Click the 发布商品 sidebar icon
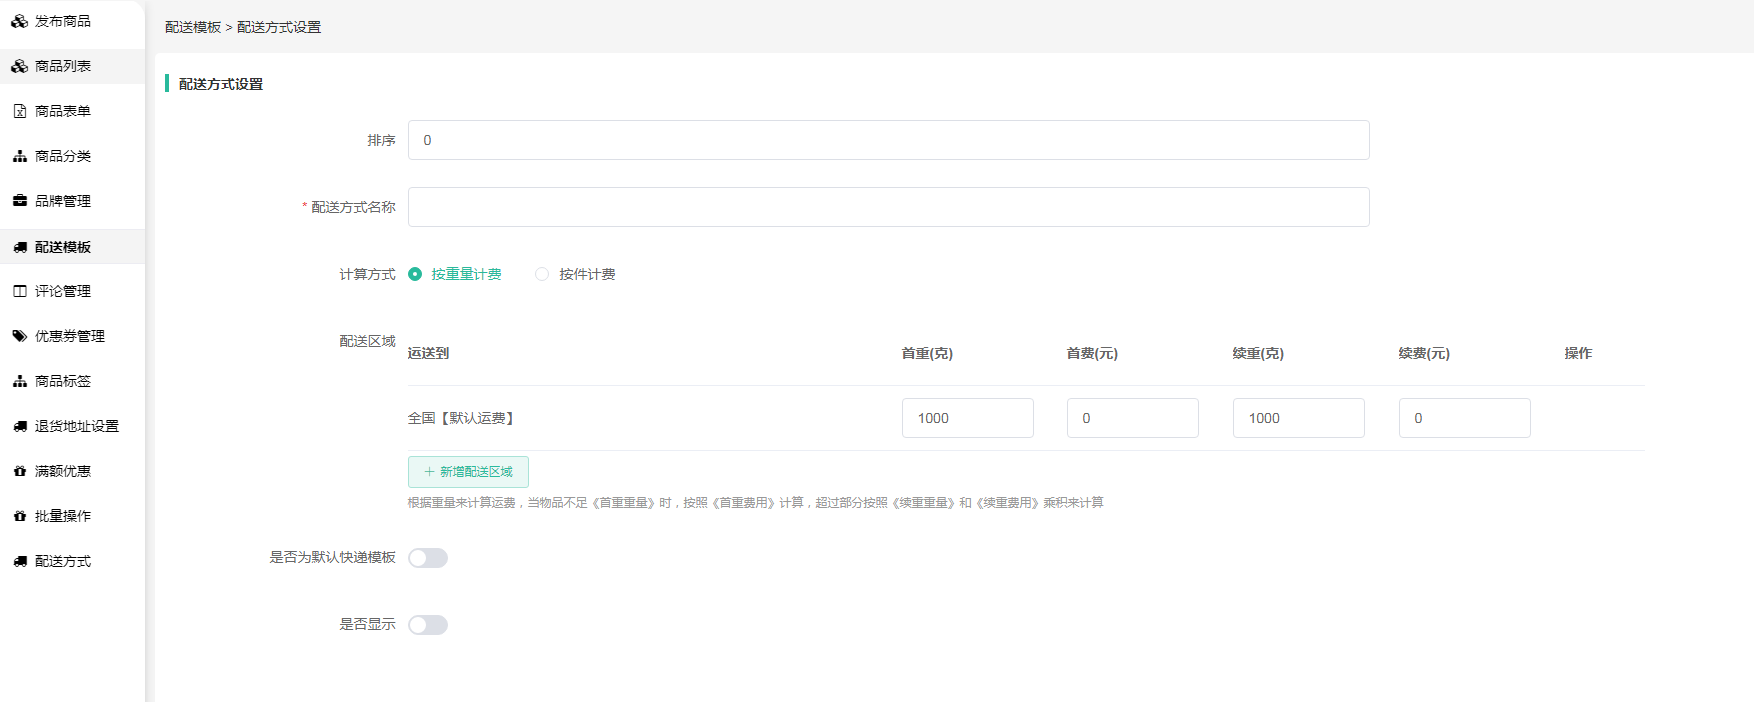The width and height of the screenshot is (1754, 702). (x=19, y=21)
